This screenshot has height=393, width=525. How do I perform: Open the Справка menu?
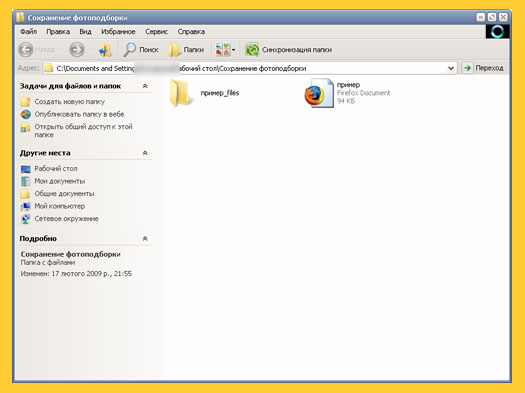click(x=191, y=31)
